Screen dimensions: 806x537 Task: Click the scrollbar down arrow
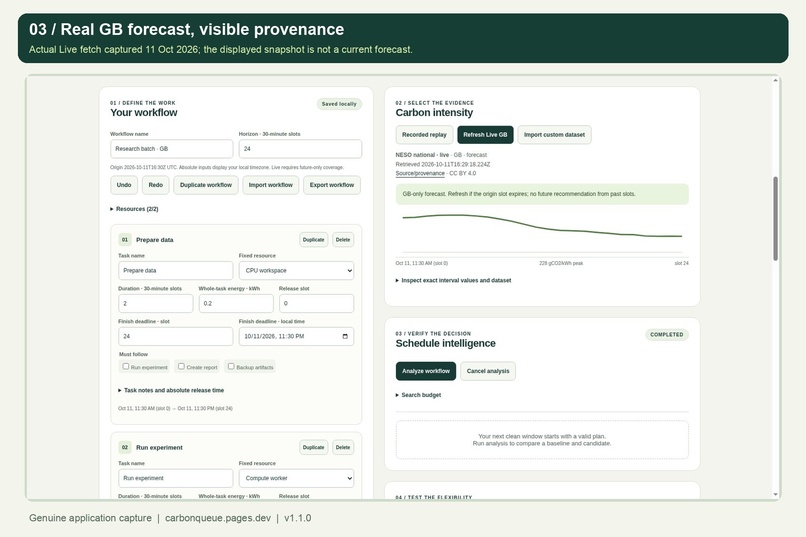pyautogui.click(x=775, y=495)
